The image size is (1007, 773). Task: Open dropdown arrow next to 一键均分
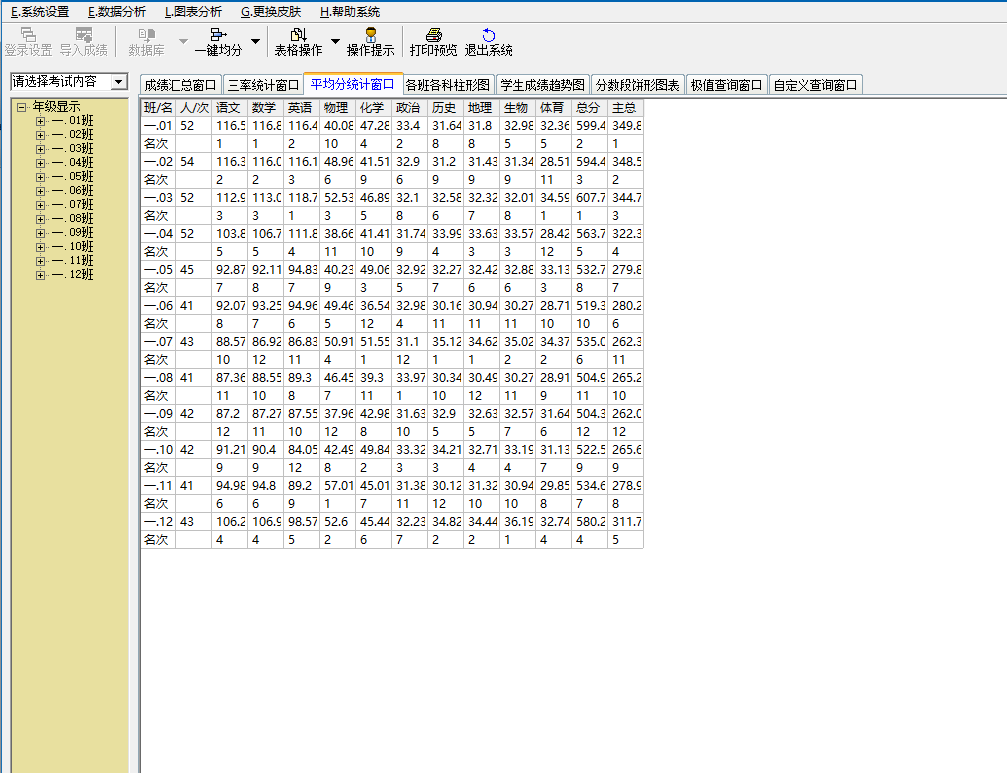(x=255, y=42)
